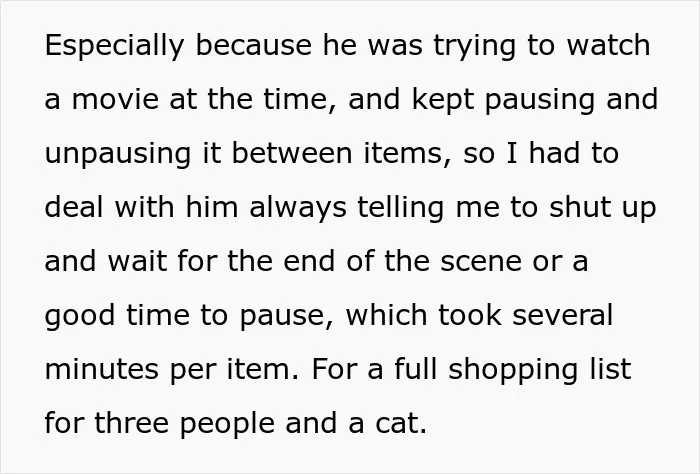Screen dimensions: 700x474
Task: Click the word 'three'
Action: tap(132, 424)
